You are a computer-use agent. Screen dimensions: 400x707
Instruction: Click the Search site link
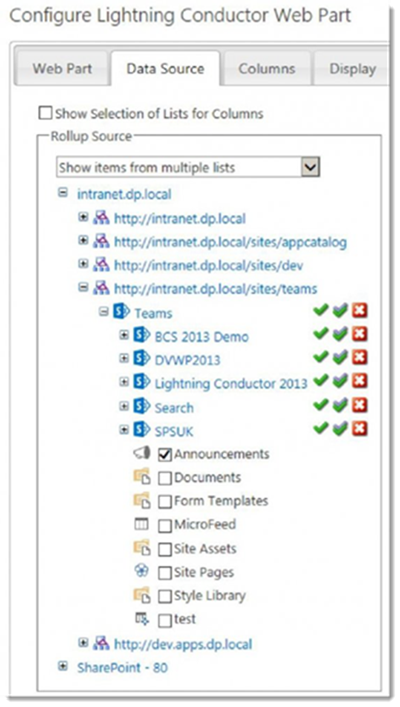coord(174,408)
